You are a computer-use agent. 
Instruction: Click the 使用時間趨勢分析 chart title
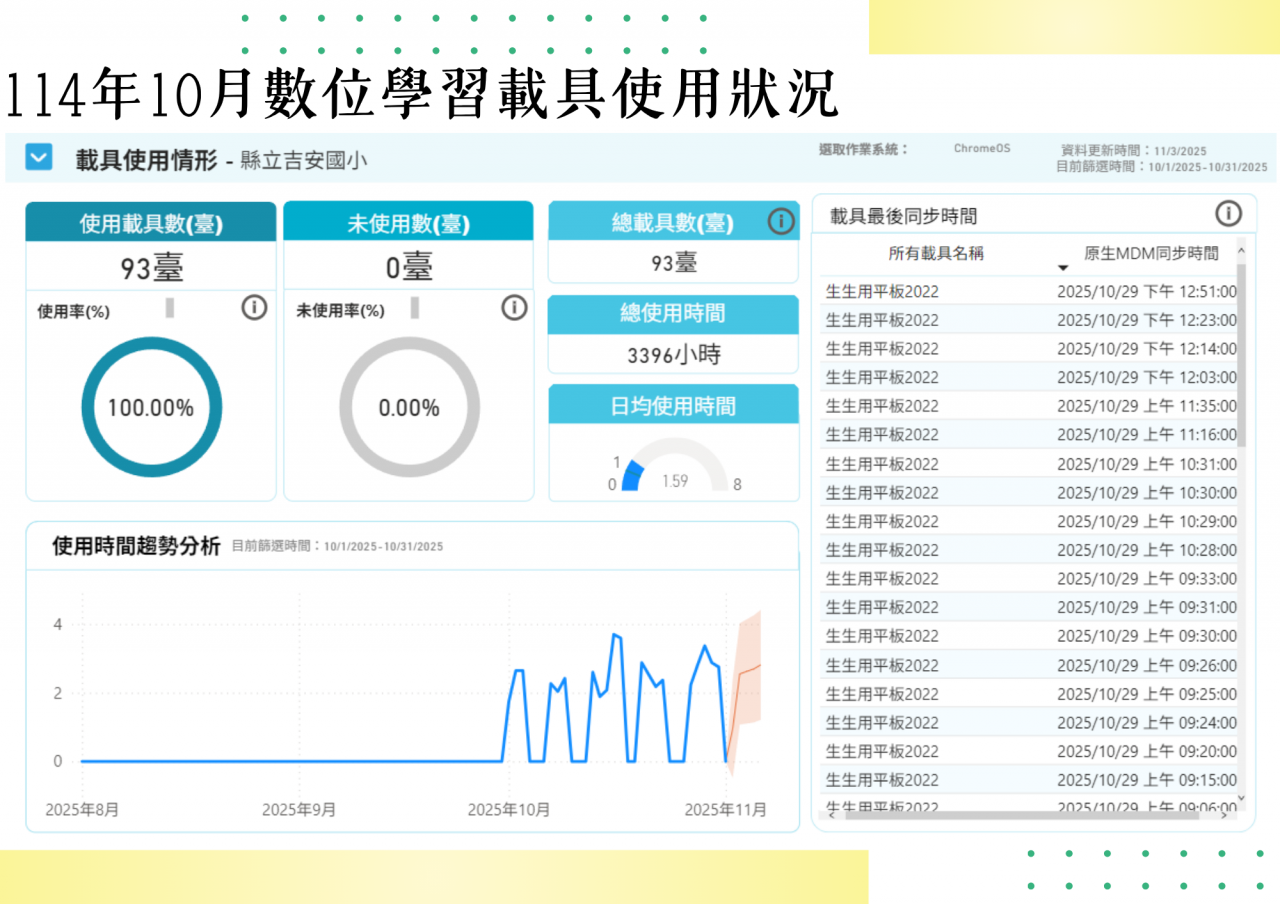pos(136,546)
